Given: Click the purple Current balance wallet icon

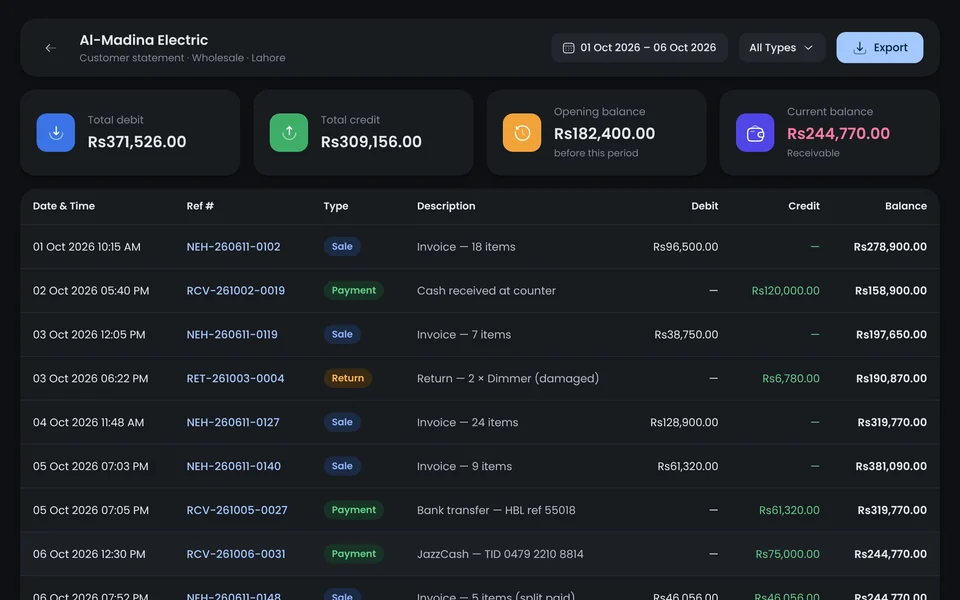Looking at the screenshot, I should coord(756,132).
